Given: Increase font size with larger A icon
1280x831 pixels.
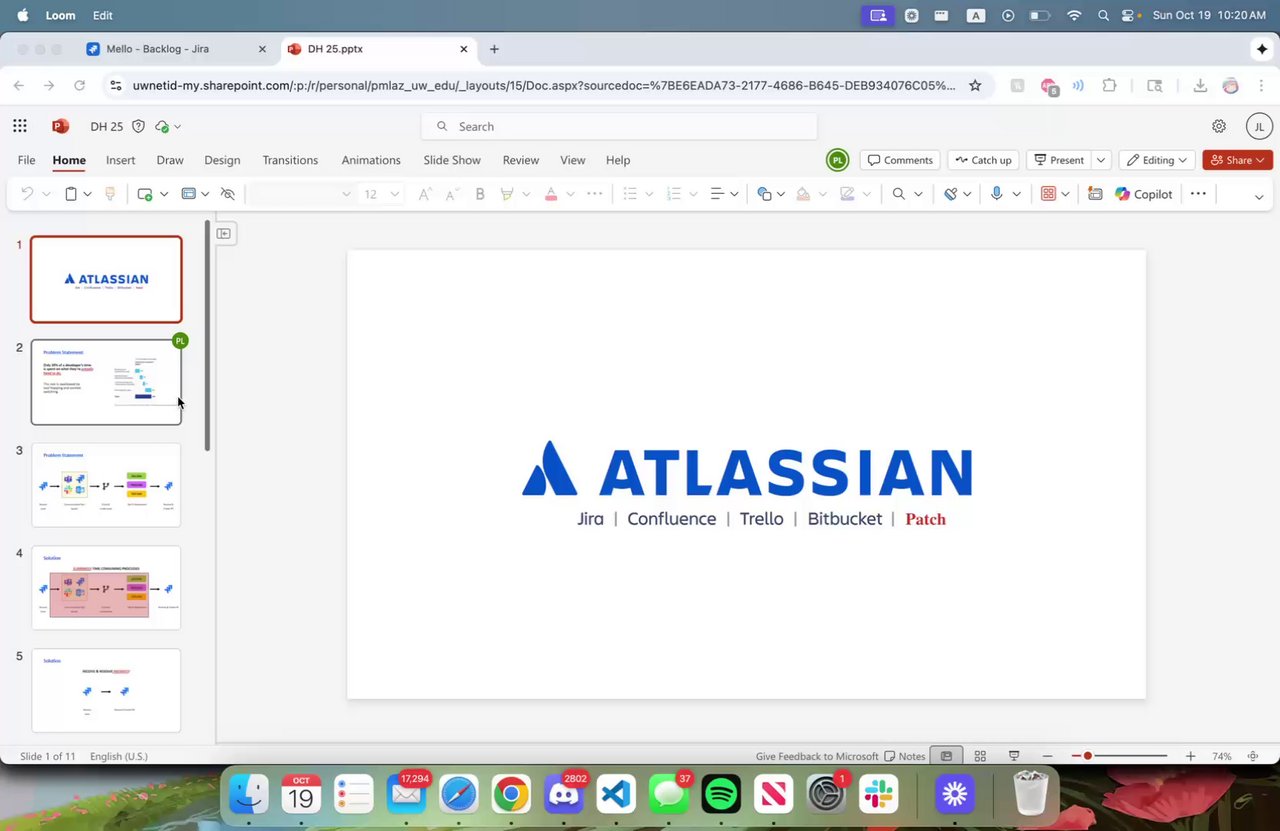Looking at the screenshot, I should coord(425,194).
